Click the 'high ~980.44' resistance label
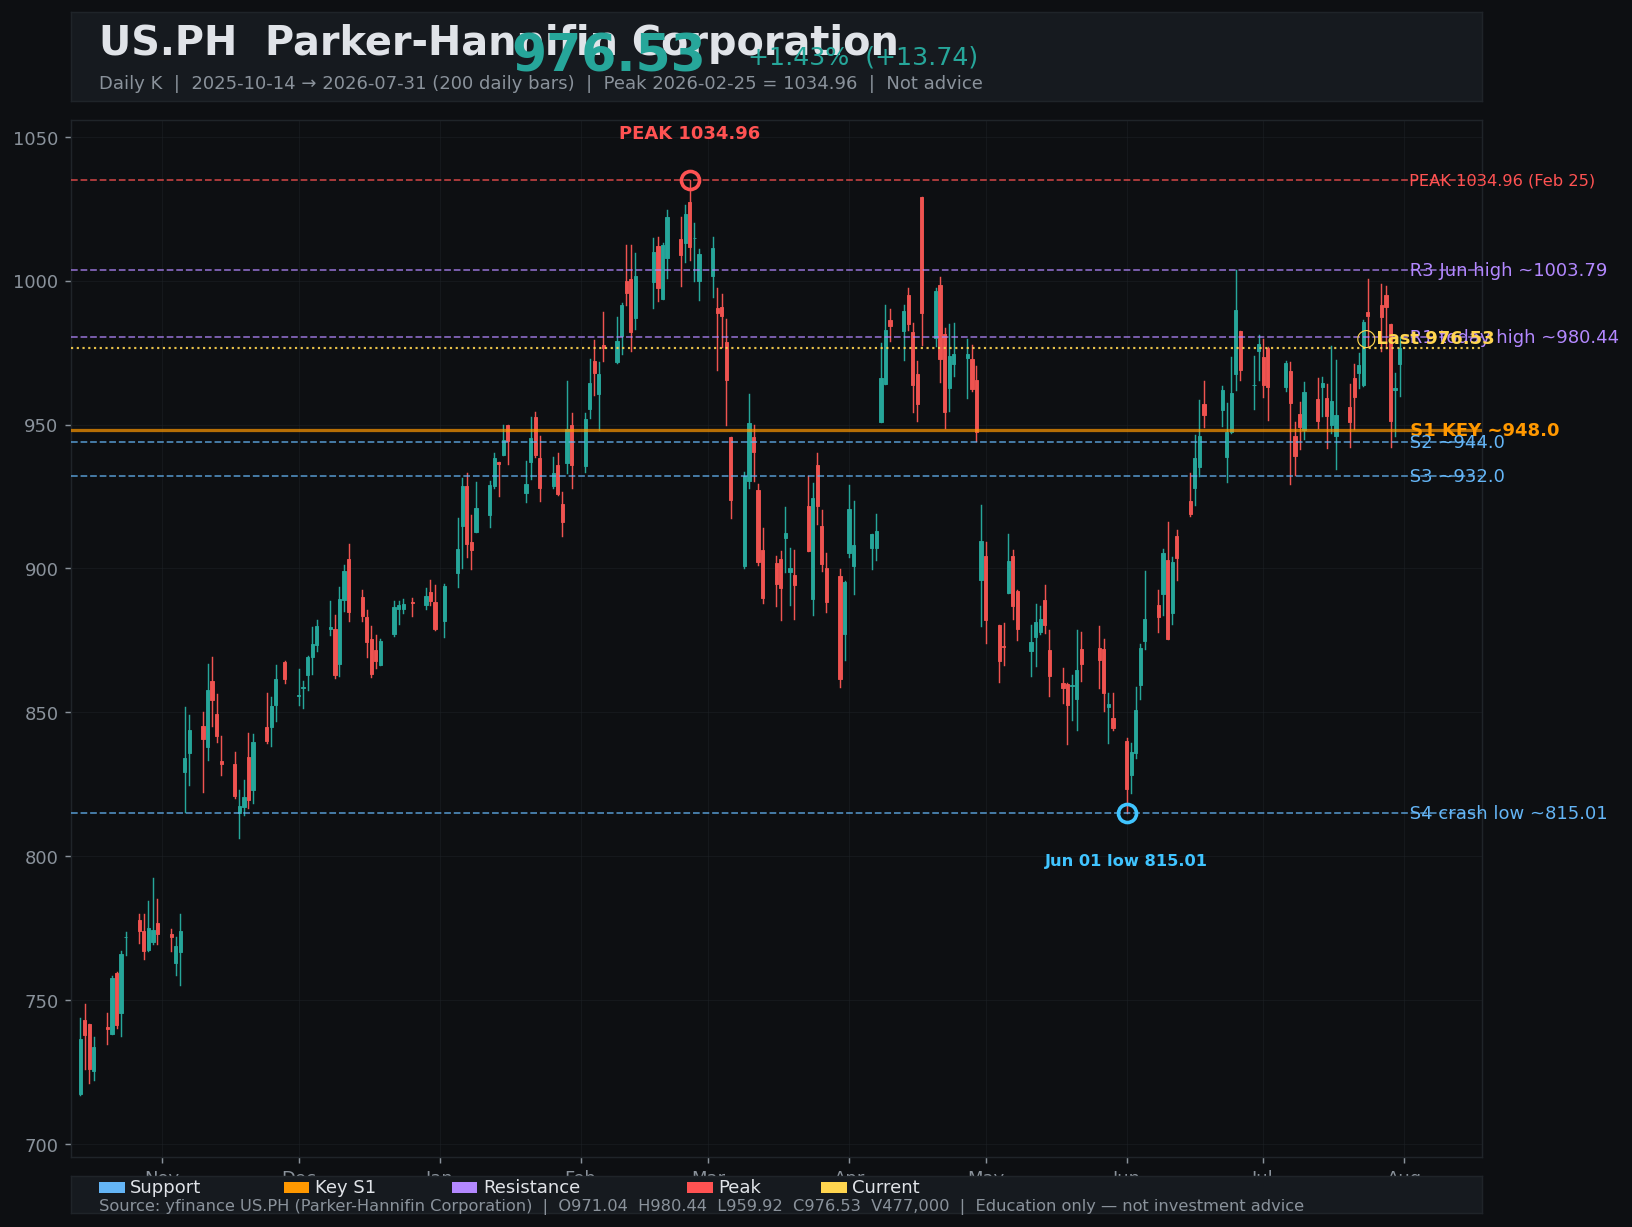The image size is (1632, 1227). pyautogui.click(x=1557, y=337)
